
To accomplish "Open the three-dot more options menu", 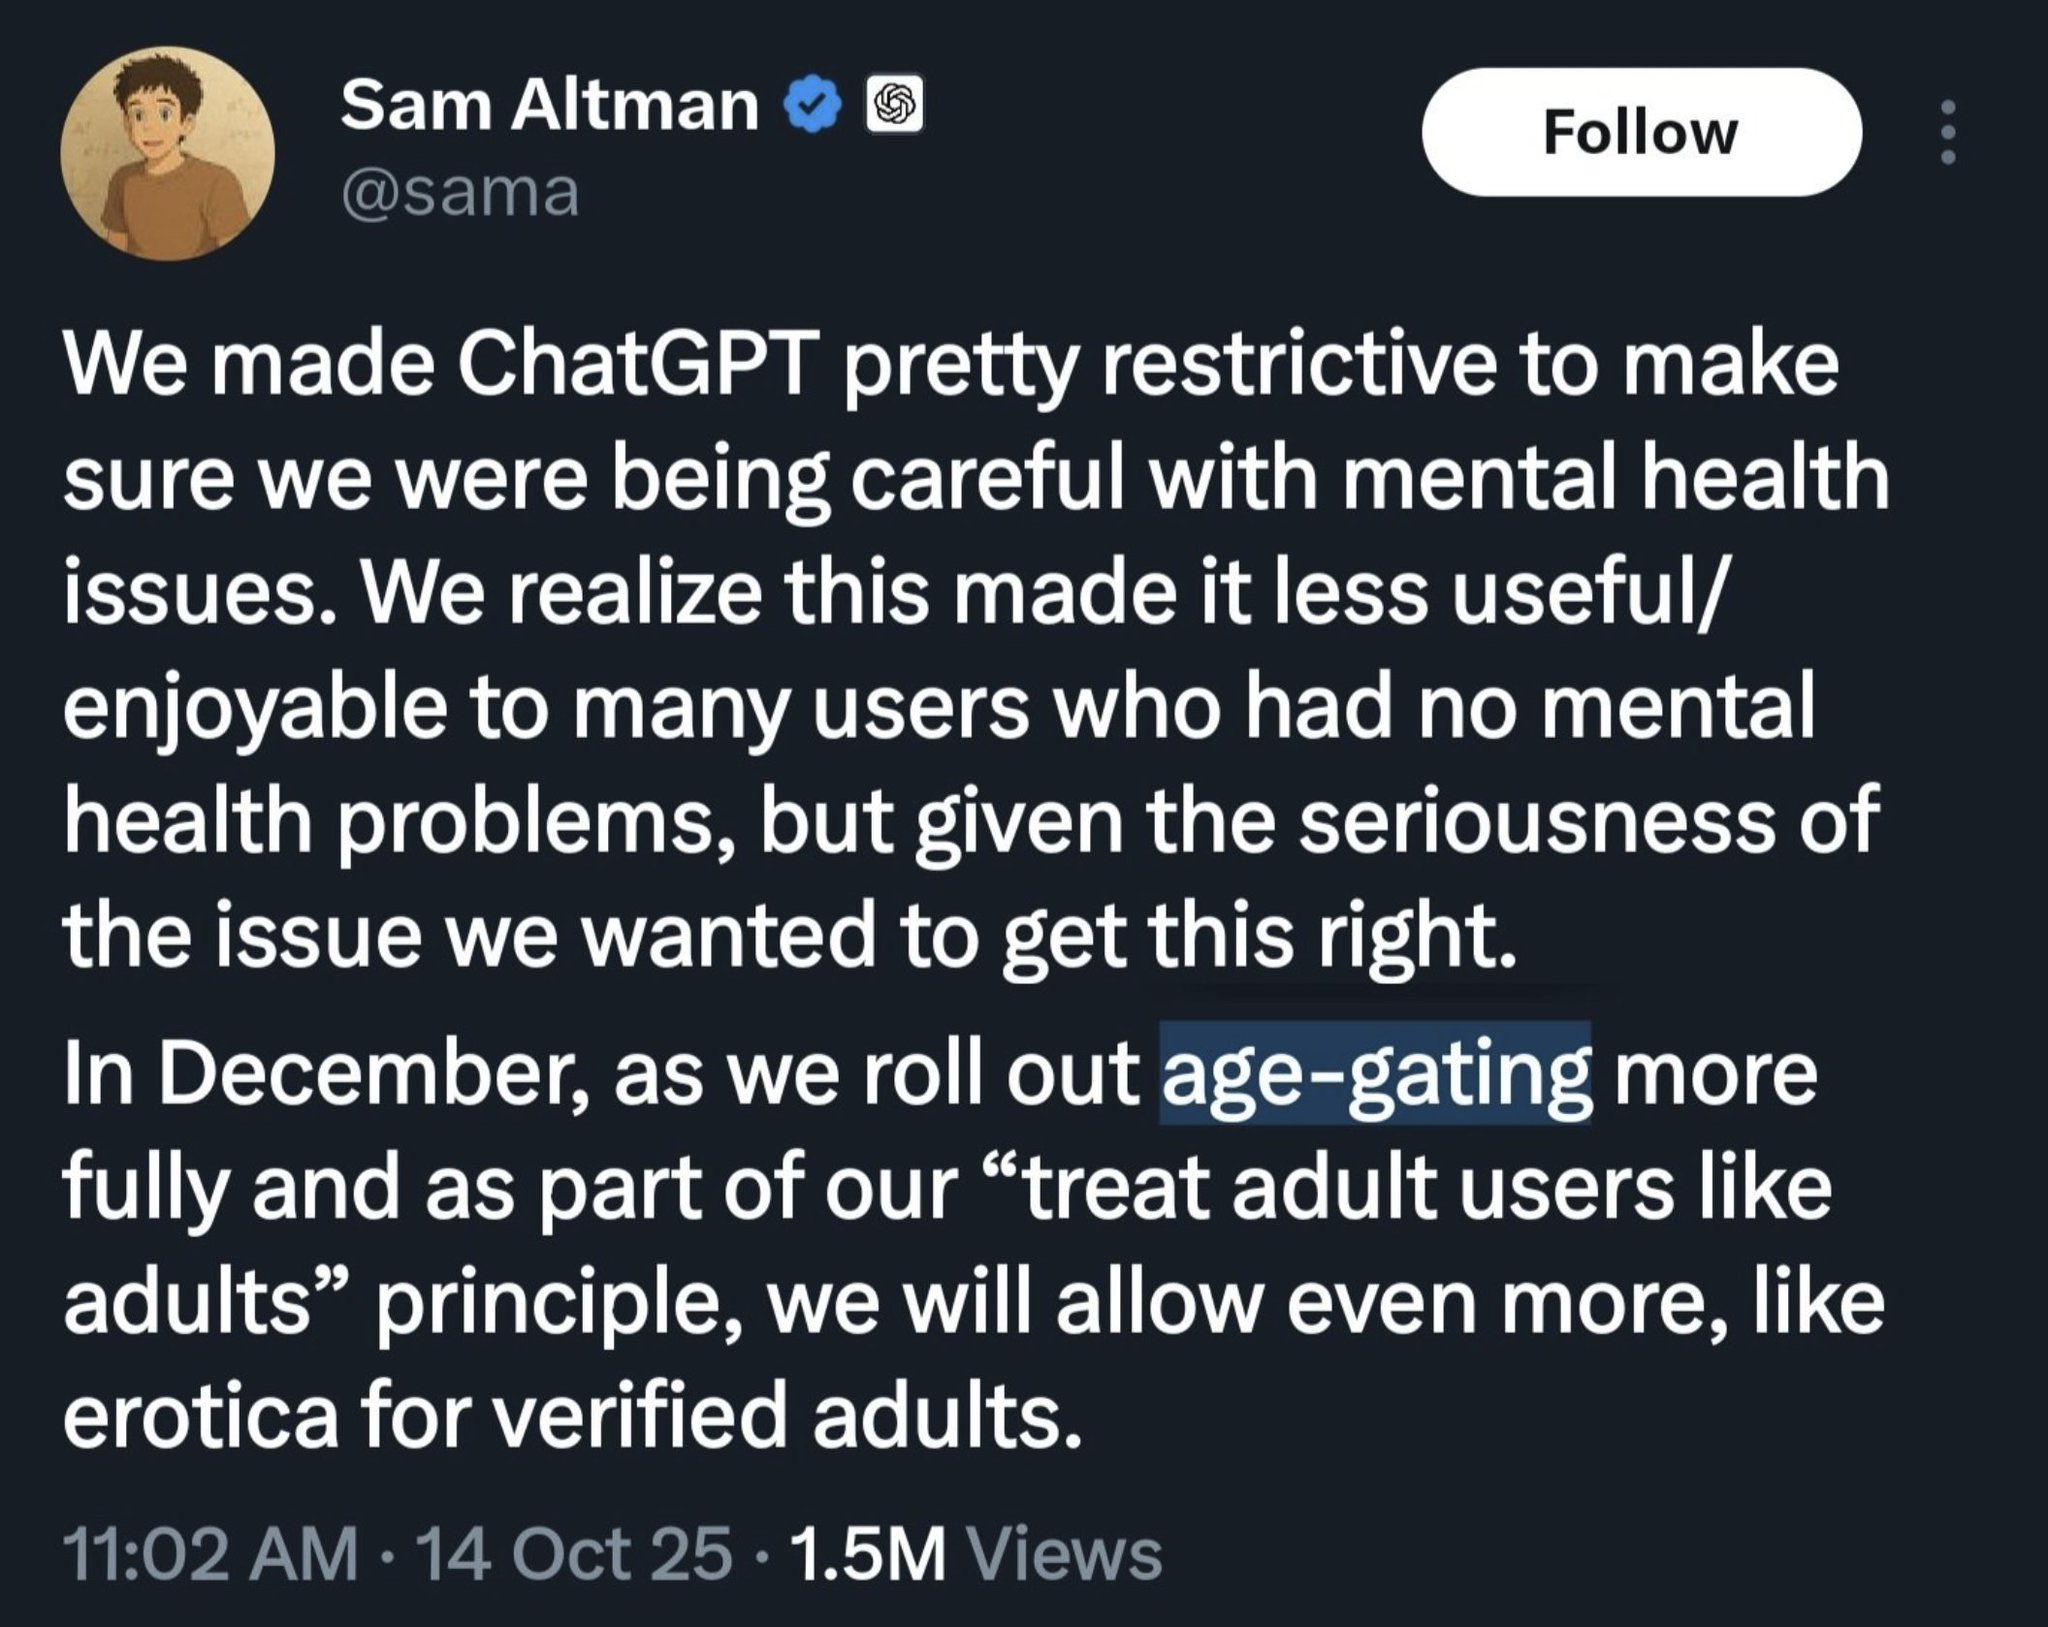I will point(1946,131).
